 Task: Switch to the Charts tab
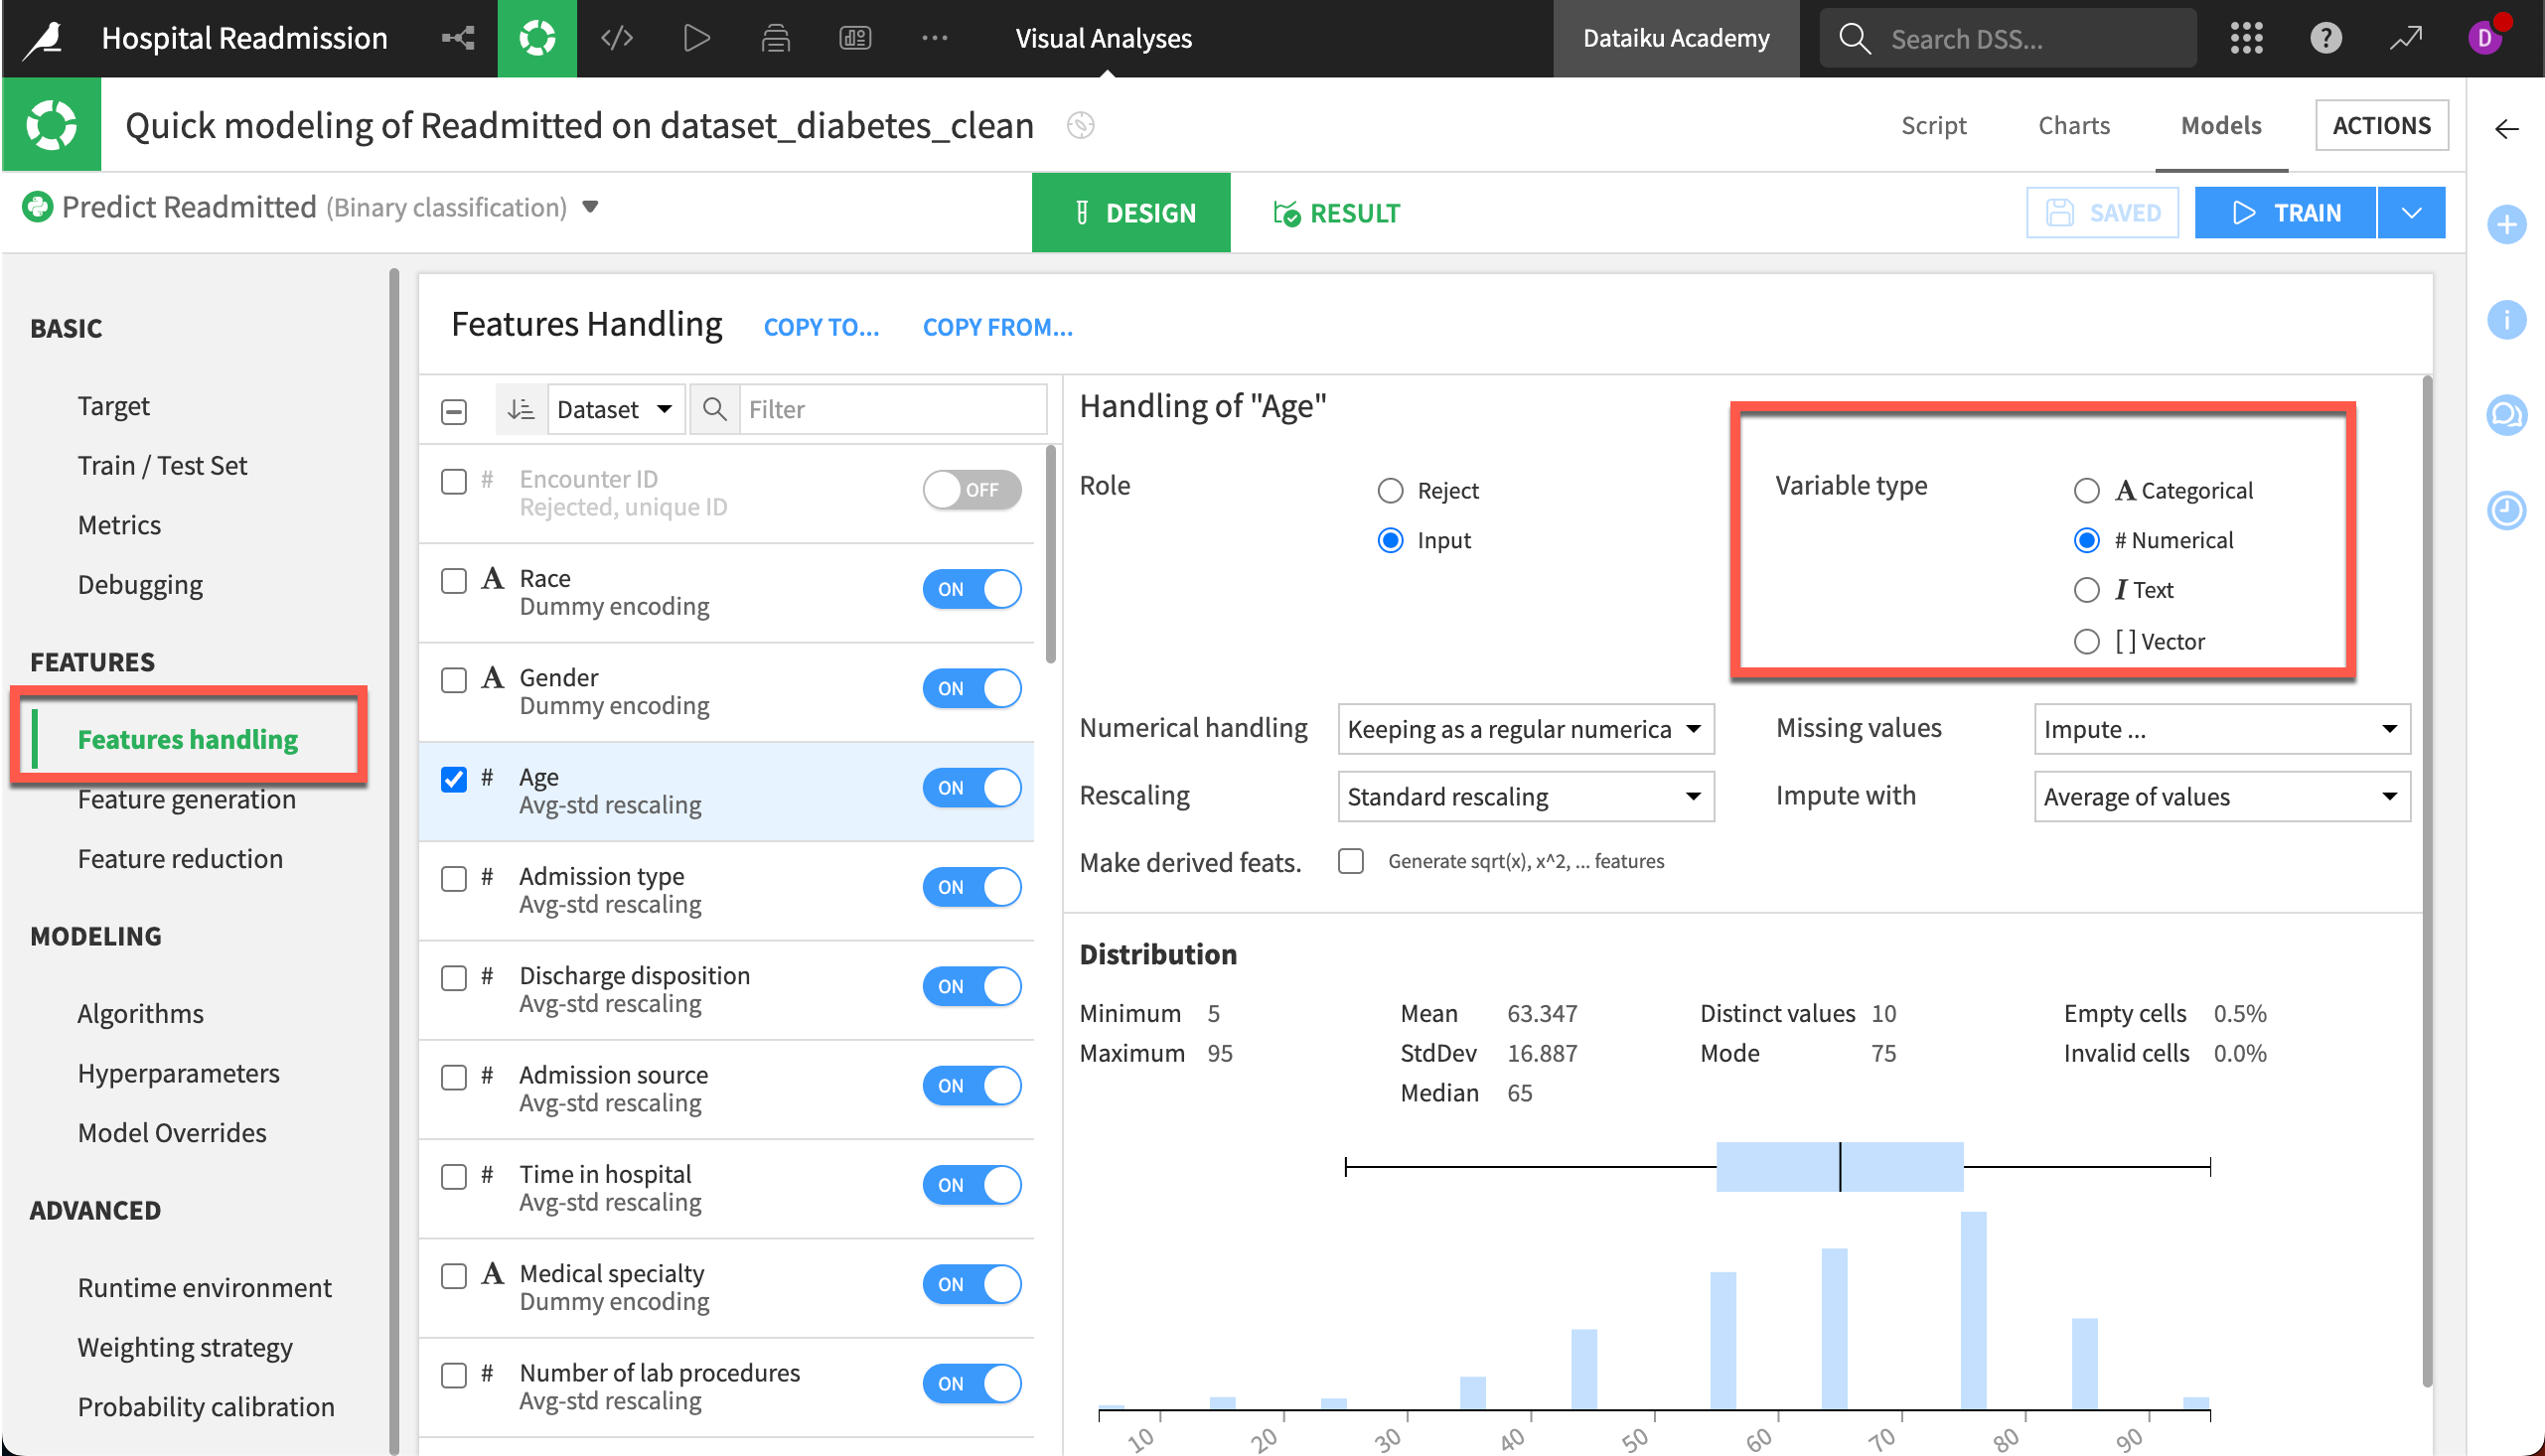click(x=2073, y=125)
